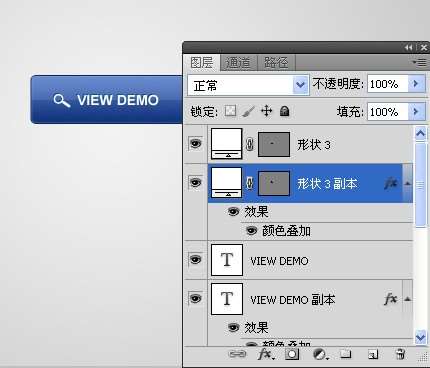Open the layers panel options menu
The width and height of the screenshot is (430, 368).
point(419,62)
